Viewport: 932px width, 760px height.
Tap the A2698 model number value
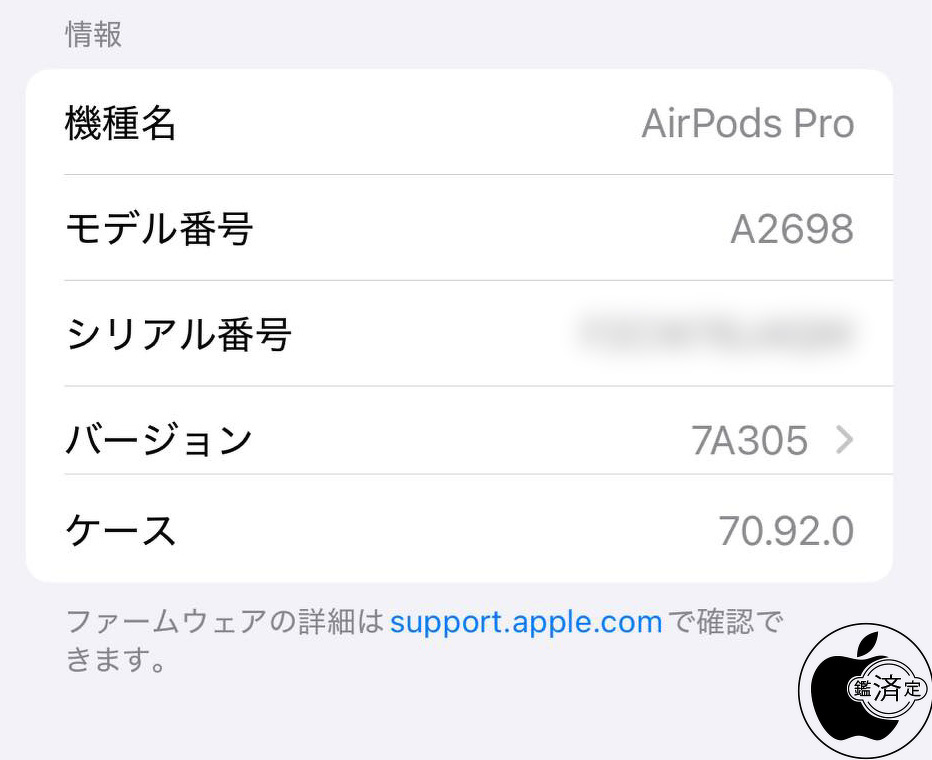[792, 229]
